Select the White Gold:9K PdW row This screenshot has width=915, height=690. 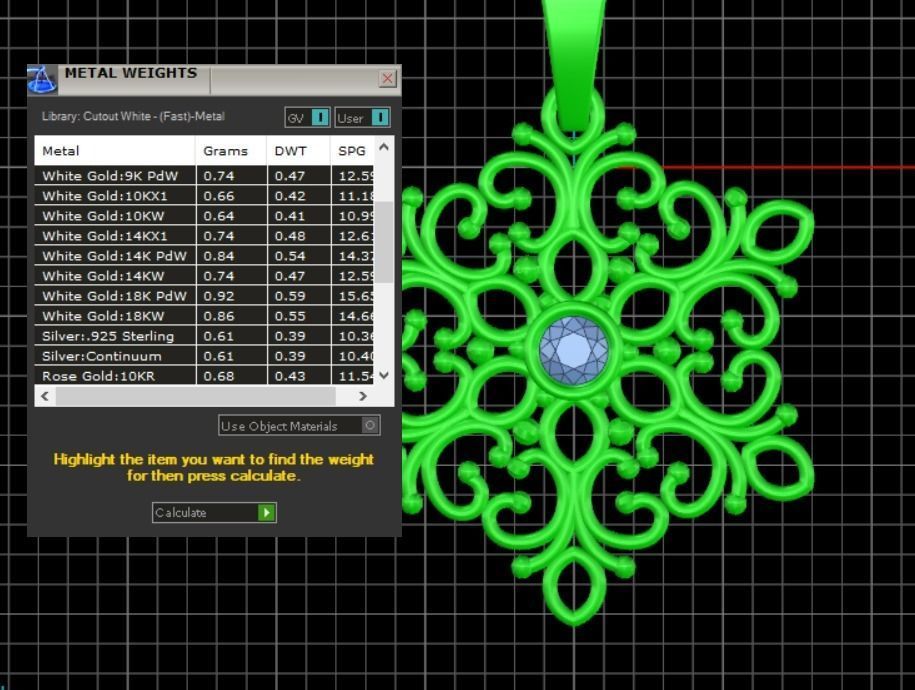pyautogui.click(x=204, y=176)
